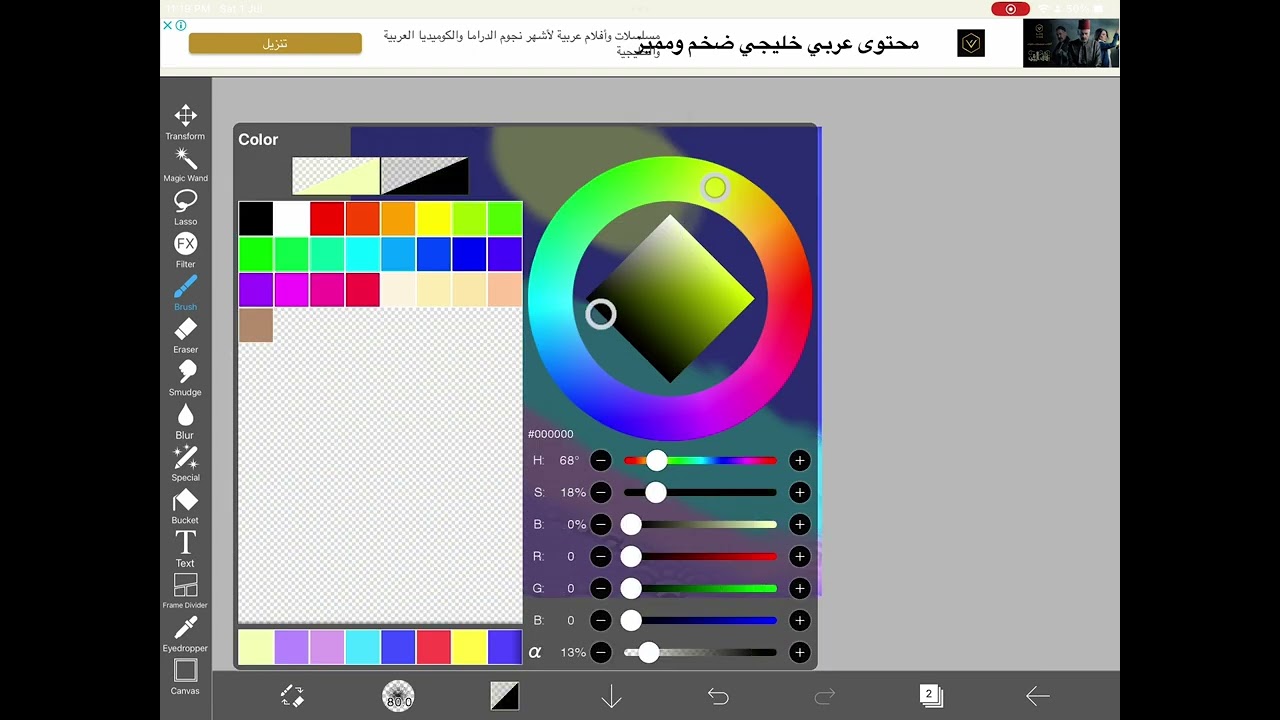Redo the last action
This screenshot has height=720, width=1280.
click(825, 696)
